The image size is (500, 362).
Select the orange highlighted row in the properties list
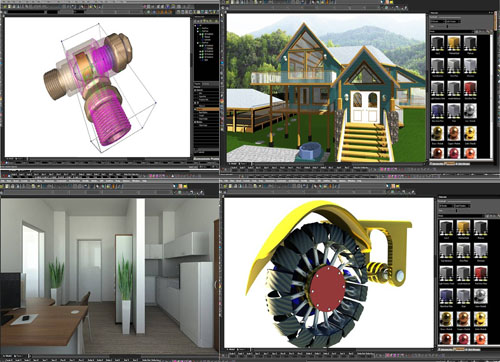(x=207, y=109)
